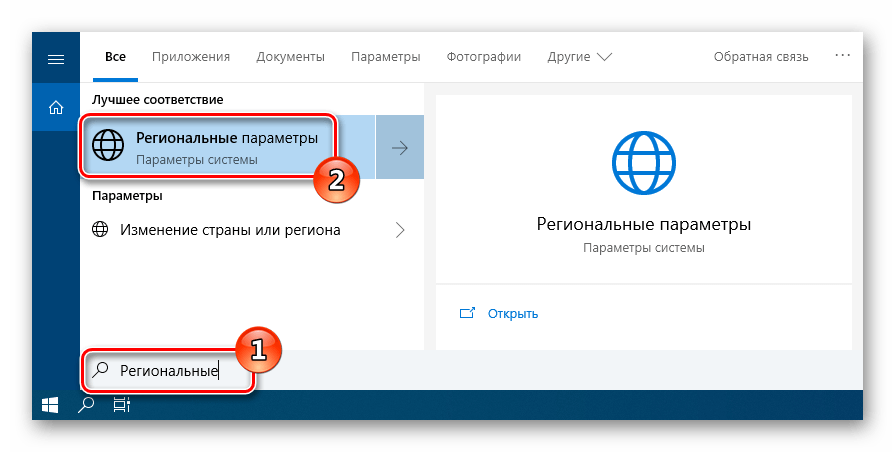Viewport: 895px width, 452px height.
Task: Click the Windows Start button
Action: (x=50, y=405)
